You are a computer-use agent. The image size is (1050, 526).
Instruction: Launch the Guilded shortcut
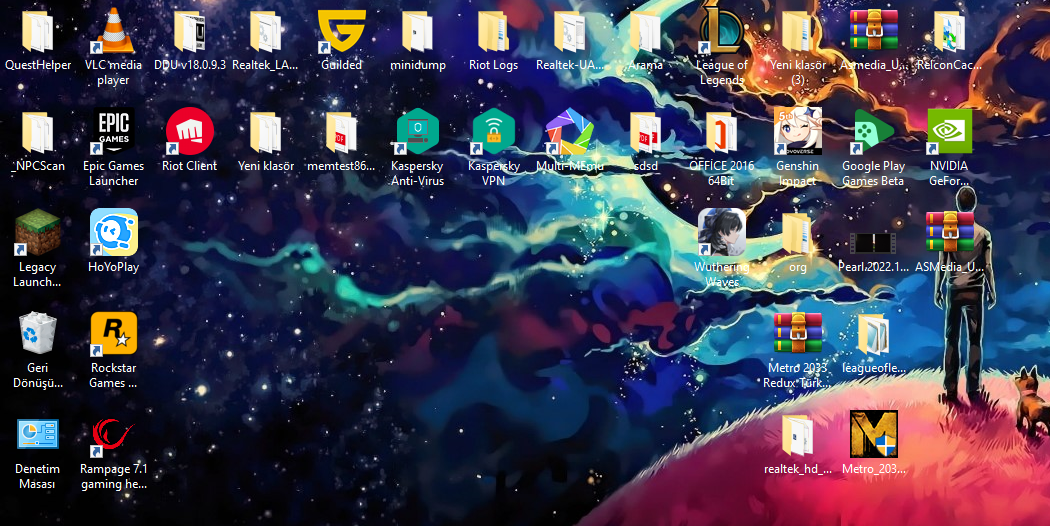pyautogui.click(x=342, y=31)
